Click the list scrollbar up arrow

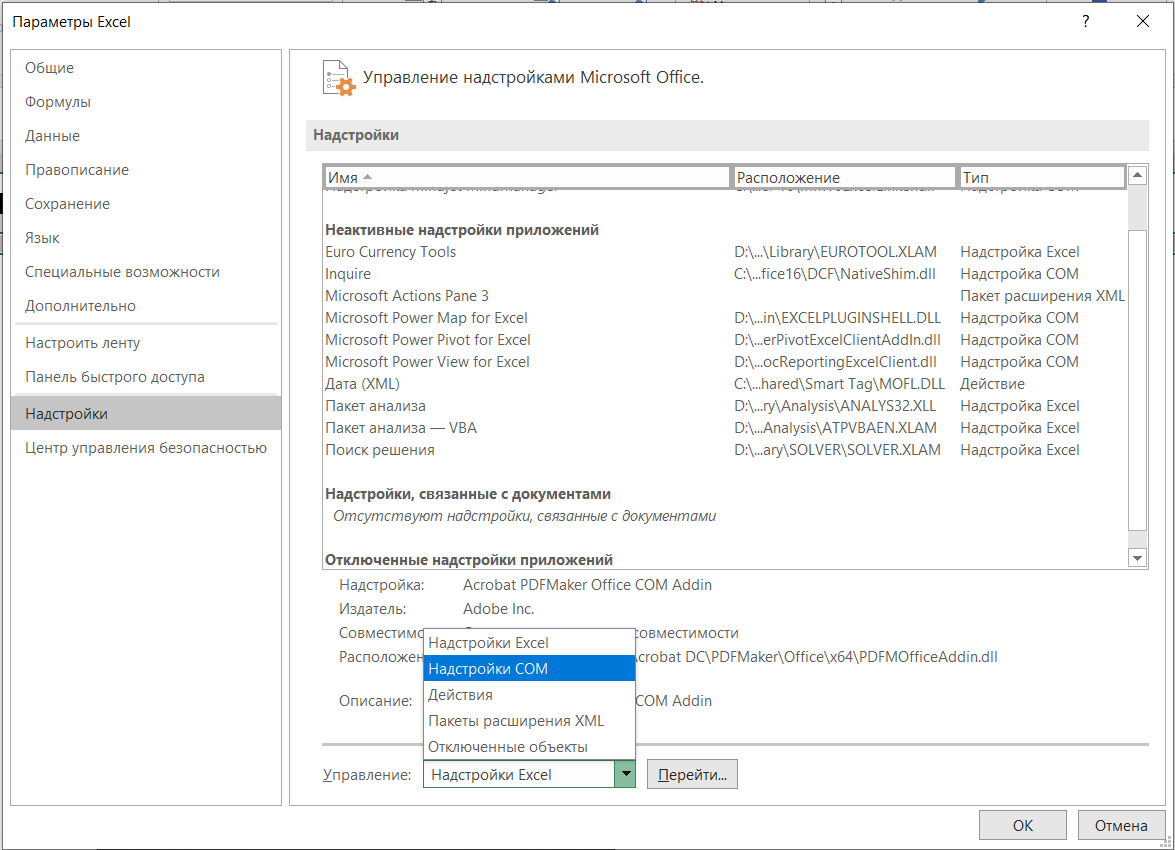[1138, 175]
